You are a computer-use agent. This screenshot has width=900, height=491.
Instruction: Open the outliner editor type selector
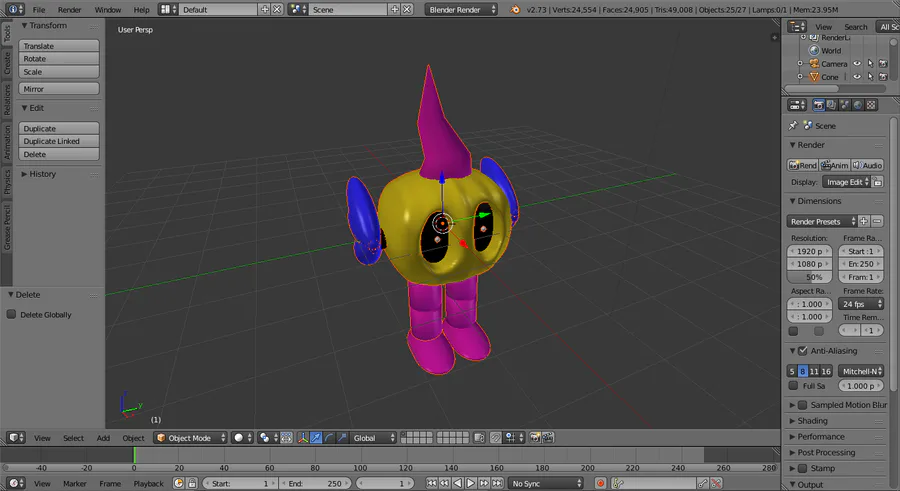pos(797,26)
